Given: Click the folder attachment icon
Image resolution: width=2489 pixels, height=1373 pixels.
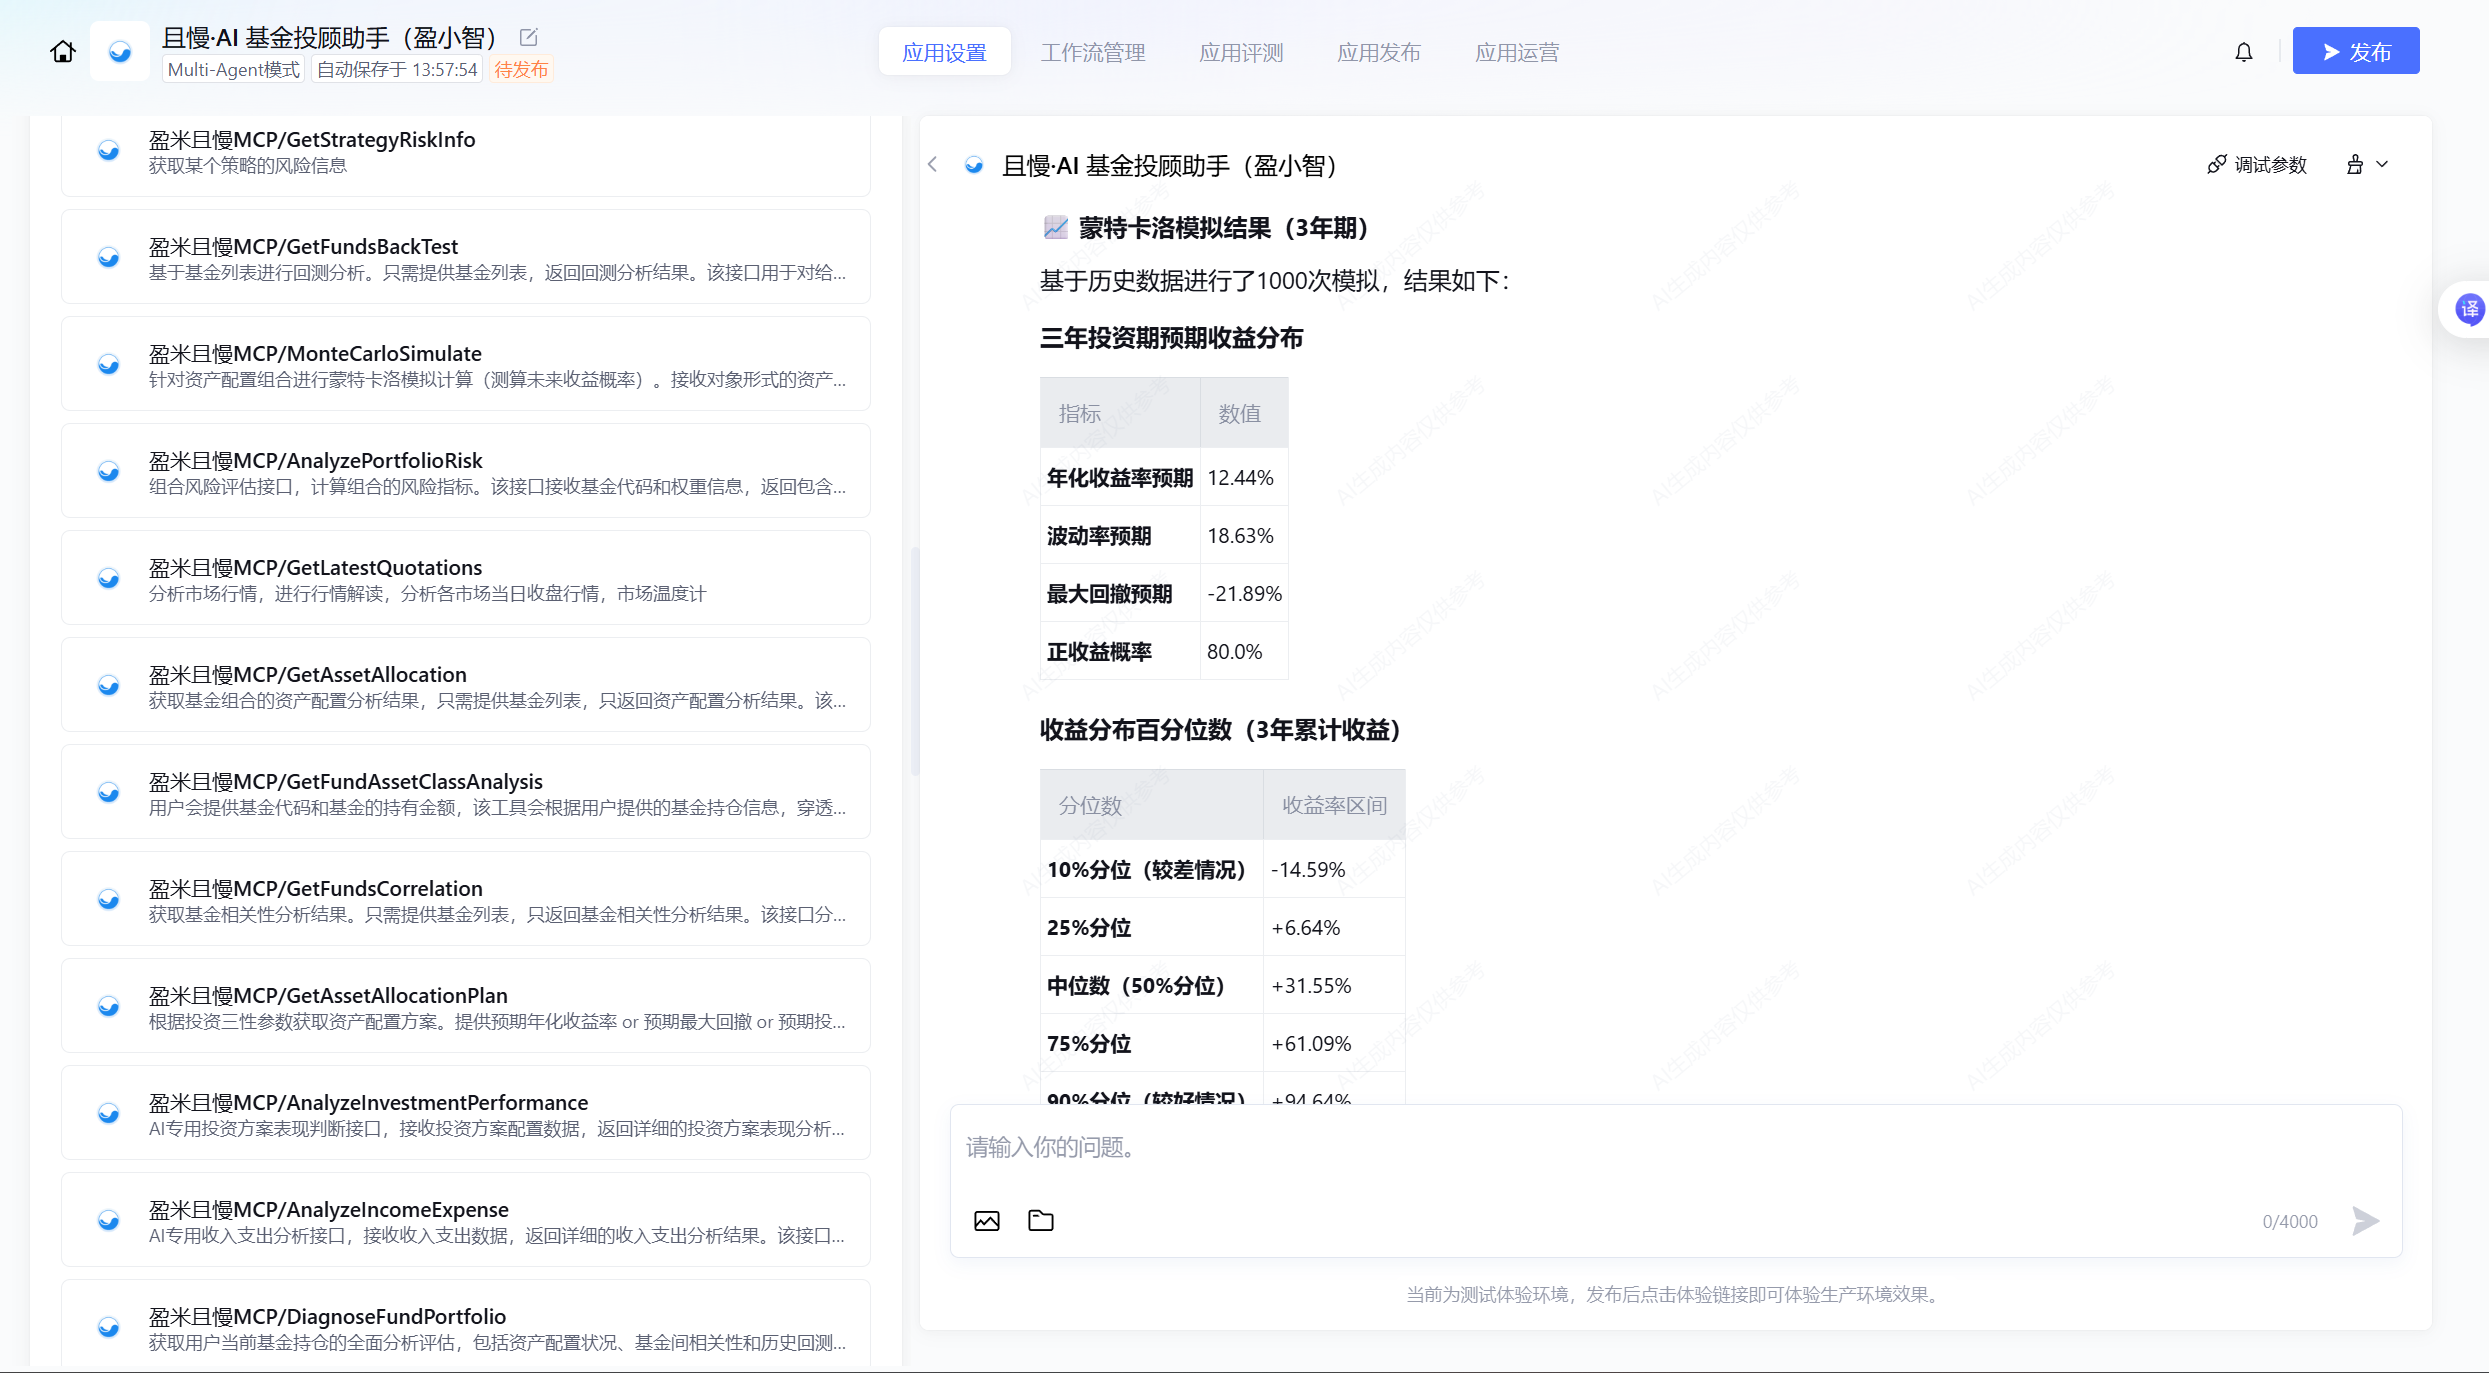Looking at the screenshot, I should click(1041, 1220).
